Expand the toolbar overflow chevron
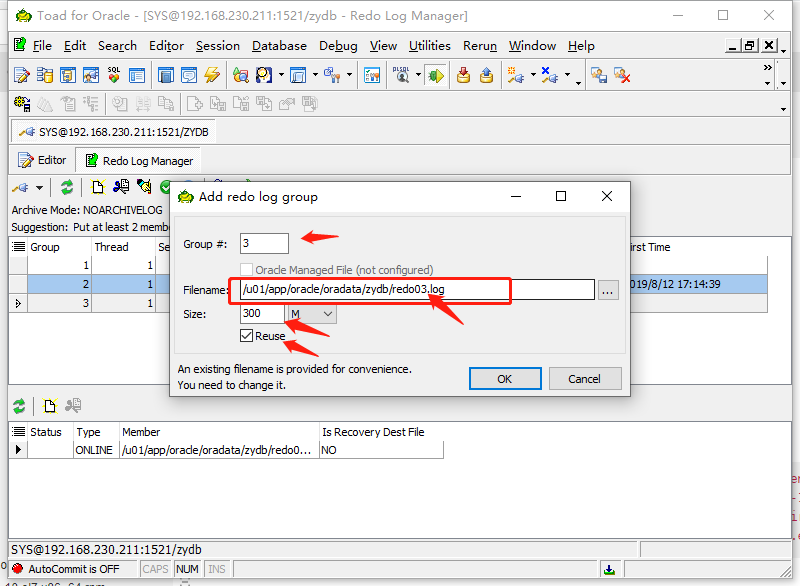The height and width of the screenshot is (586, 800). coord(767,67)
